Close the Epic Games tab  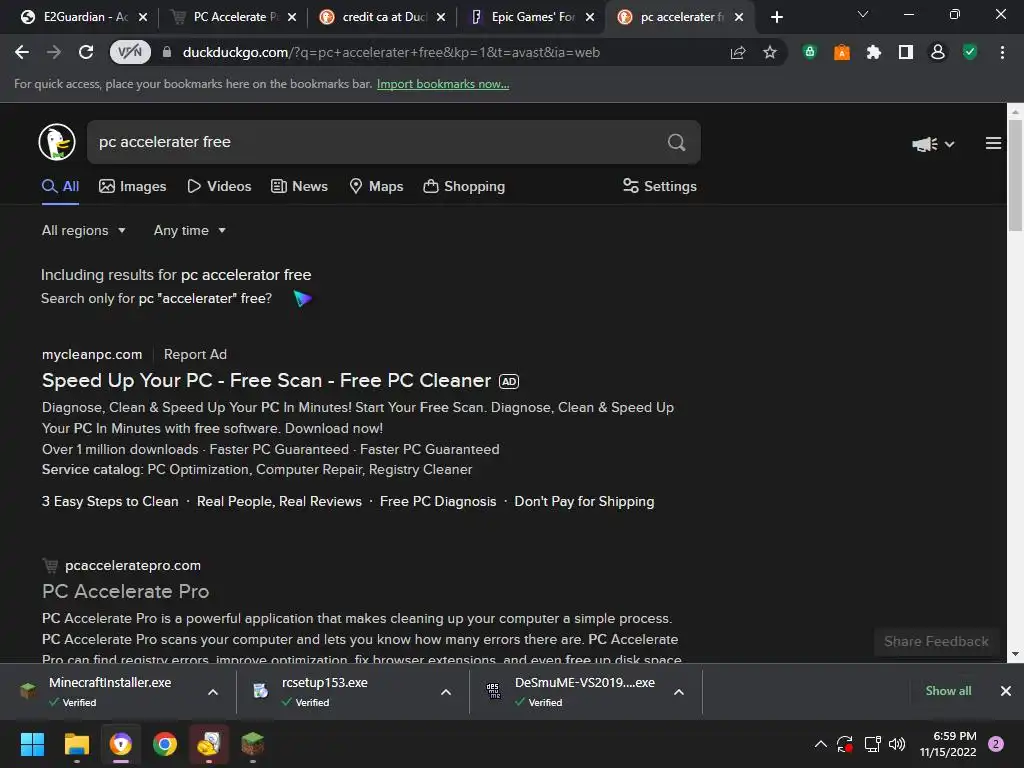point(590,17)
